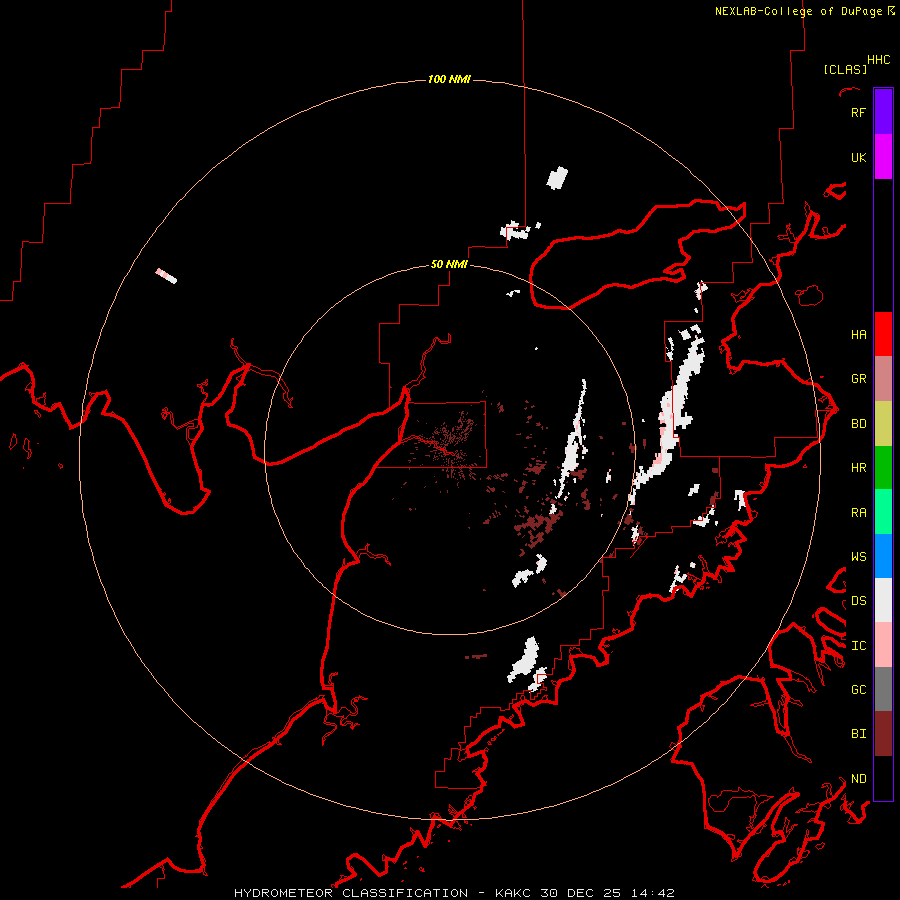The height and width of the screenshot is (900, 900).
Task: Click the UK legend label
Action: click(858, 157)
